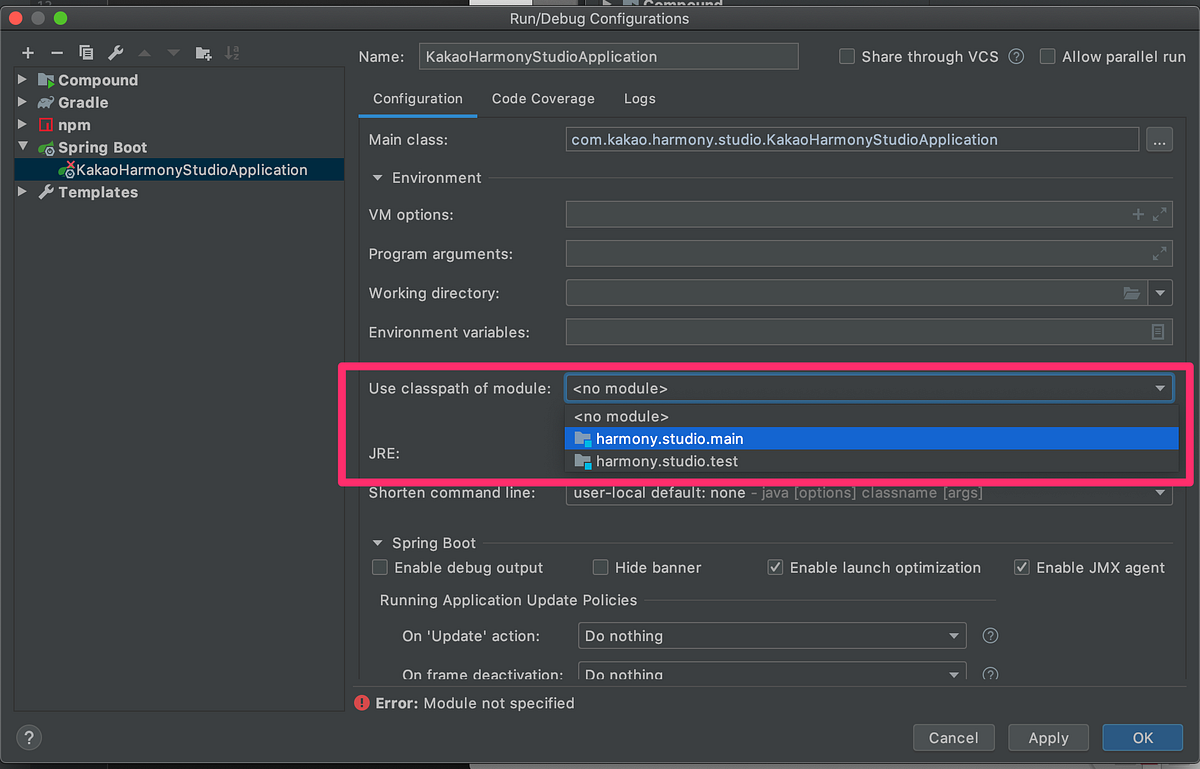
Task: Open the Environment variables editor
Action: 1157,332
